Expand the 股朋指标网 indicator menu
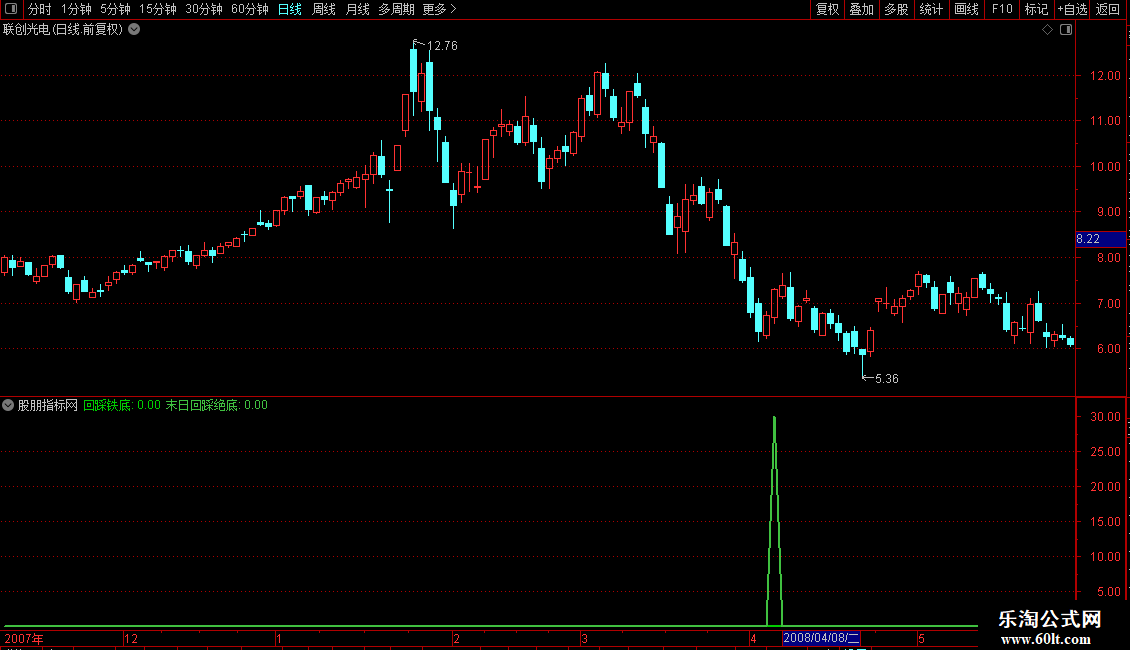Screen dimensions: 1130x650 [x=8, y=405]
